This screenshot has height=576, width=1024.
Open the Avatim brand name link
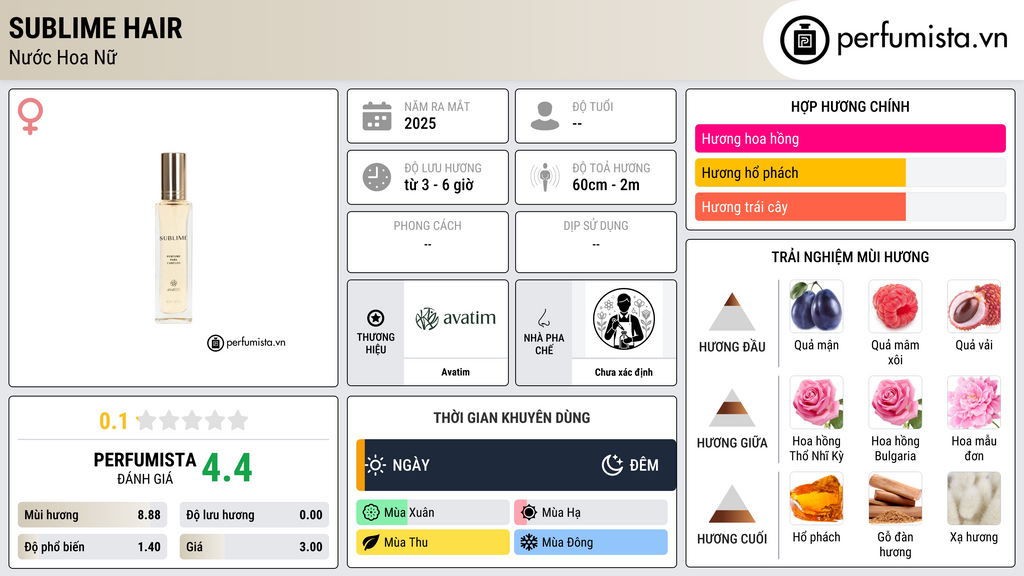pos(455,372)
